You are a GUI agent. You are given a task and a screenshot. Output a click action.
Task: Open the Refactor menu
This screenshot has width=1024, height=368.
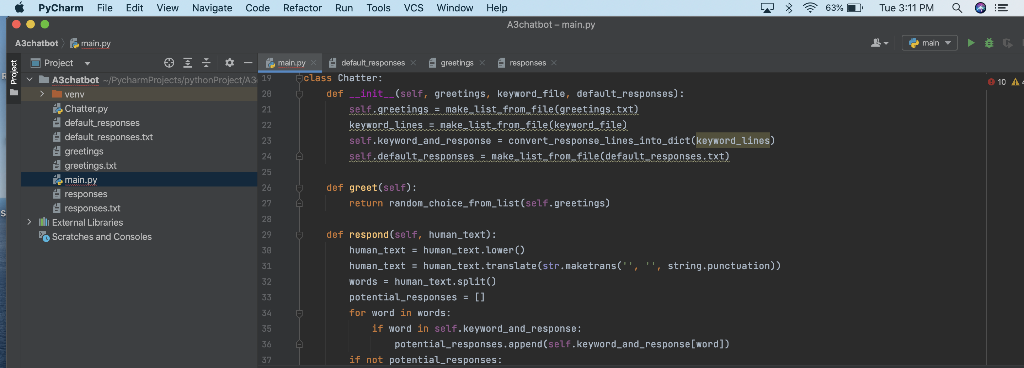click(302, 8)
